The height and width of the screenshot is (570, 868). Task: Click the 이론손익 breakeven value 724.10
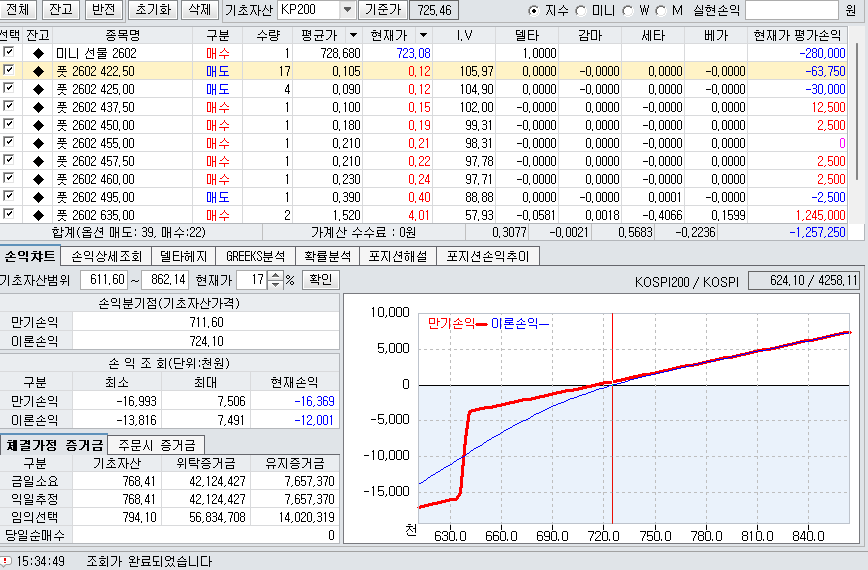pos(206,341)
